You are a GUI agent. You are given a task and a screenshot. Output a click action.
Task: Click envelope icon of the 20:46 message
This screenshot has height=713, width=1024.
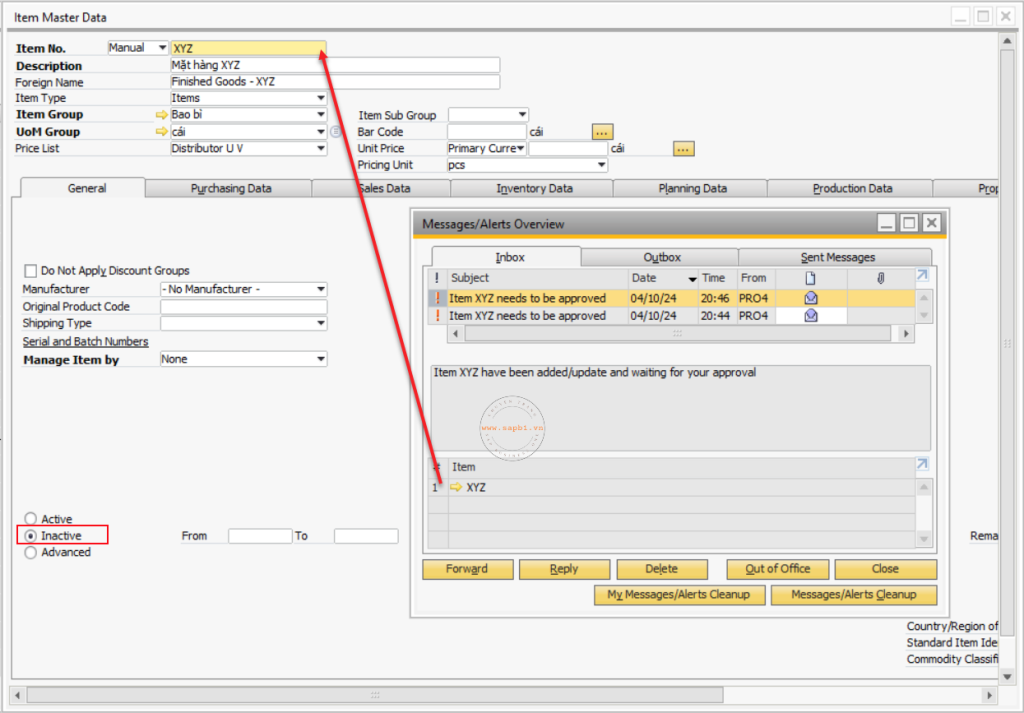pos(810,298)
